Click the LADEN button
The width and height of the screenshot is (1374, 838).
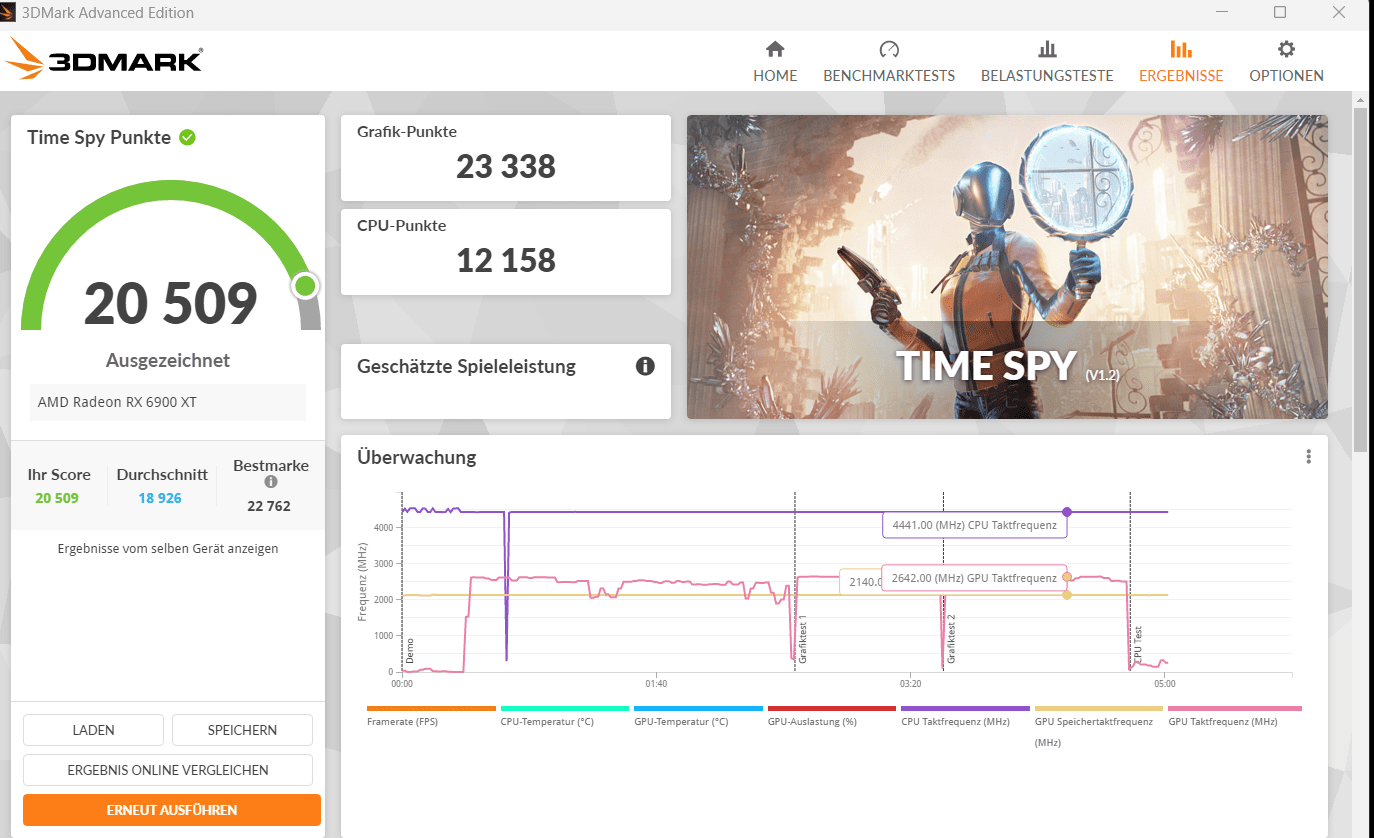93,730
